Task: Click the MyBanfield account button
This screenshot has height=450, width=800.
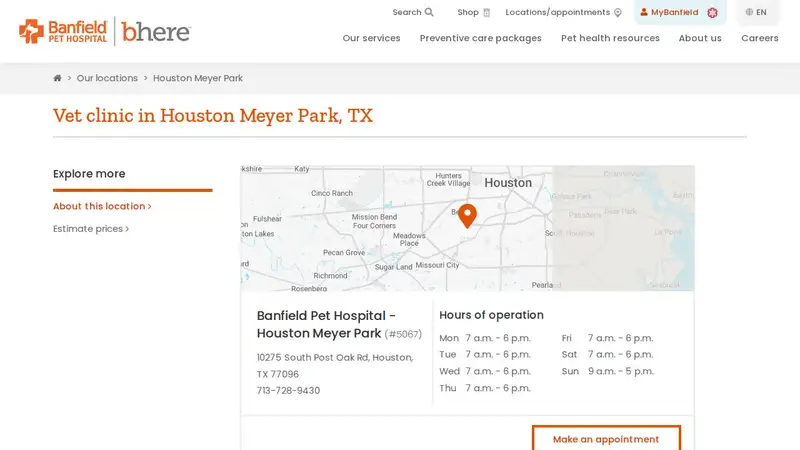Action: pos(669,12)
